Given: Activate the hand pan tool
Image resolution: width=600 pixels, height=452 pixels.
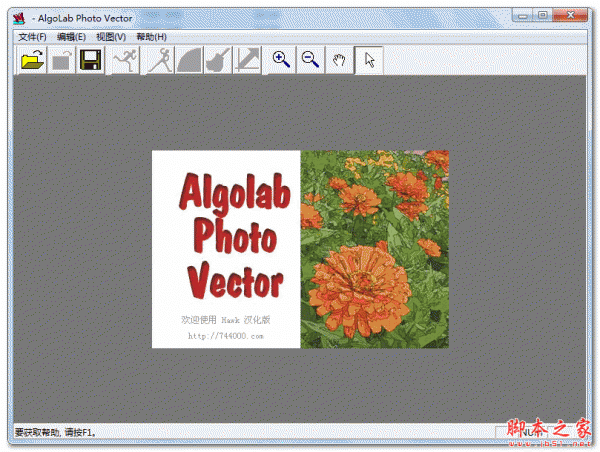Looking at the screenshot, I should click(340, 60).
